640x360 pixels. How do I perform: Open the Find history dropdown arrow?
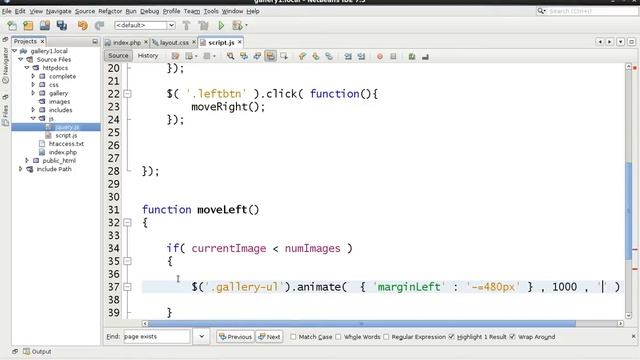click(202, 337)
